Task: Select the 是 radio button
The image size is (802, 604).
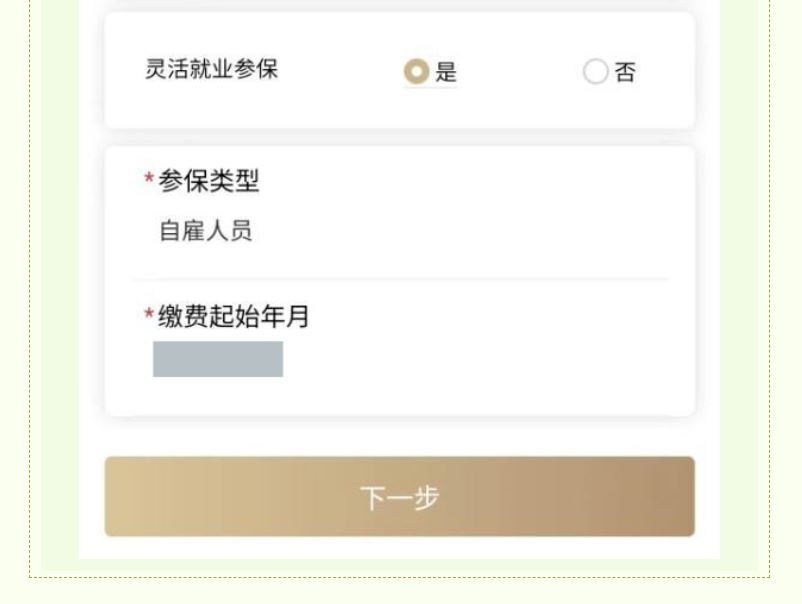Action: pyautogui.click(x=416, y=72)
